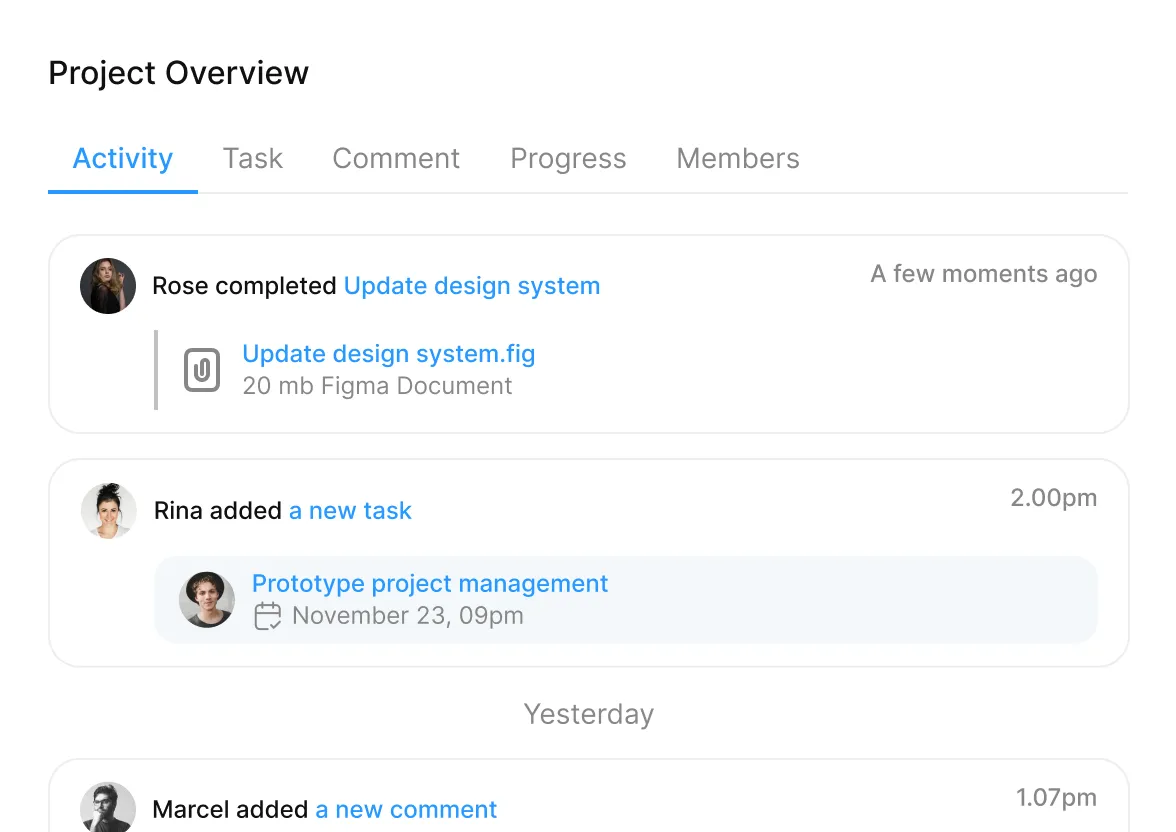Click the November 23, 09pm due date
The height and width of the screenshot is (832, 1176).
click(408, 615)
